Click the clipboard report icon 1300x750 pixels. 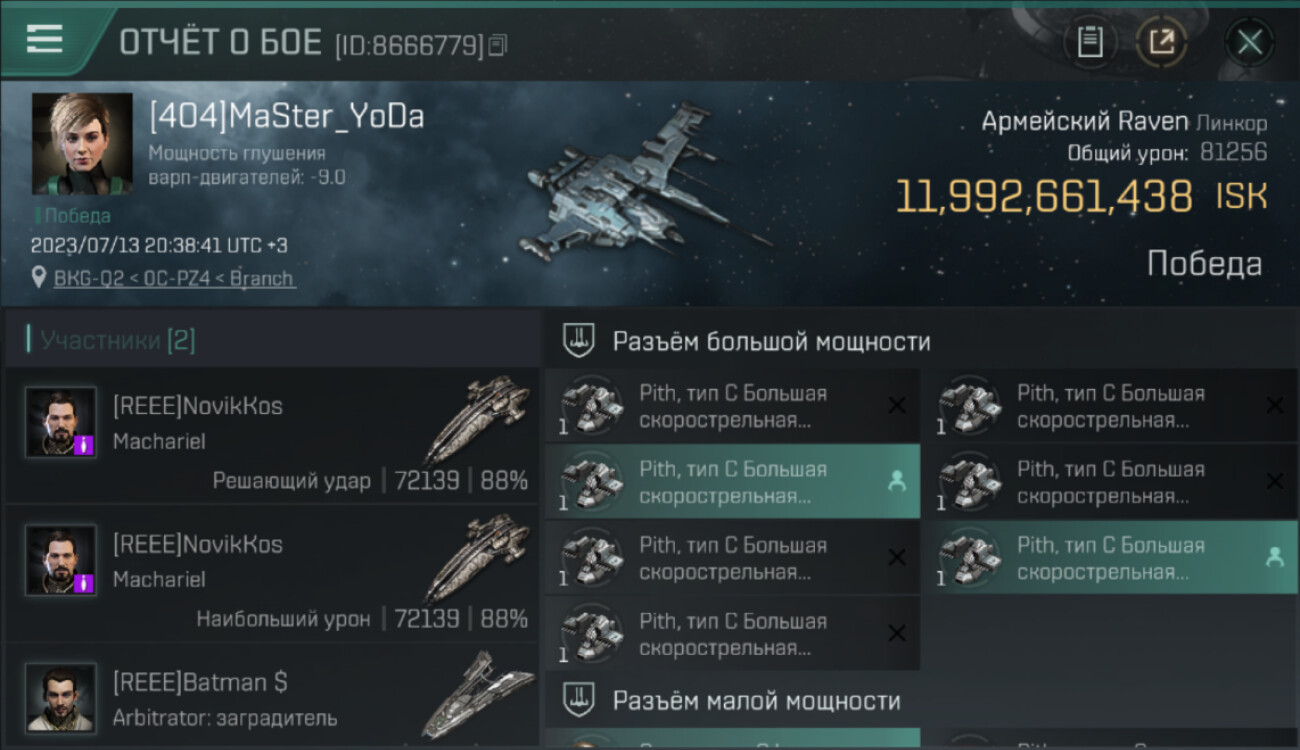pyautogui.click(x=1090, y=42)
